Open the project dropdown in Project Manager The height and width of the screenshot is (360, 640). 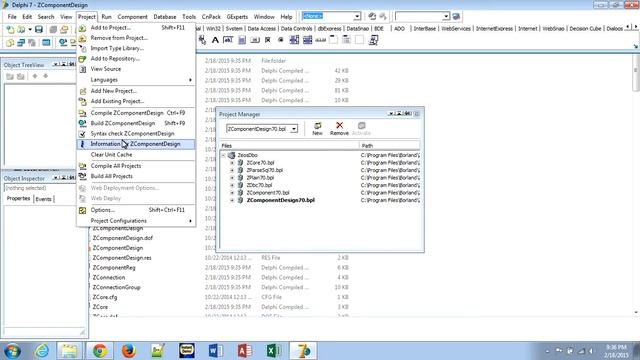pos(293,129)
